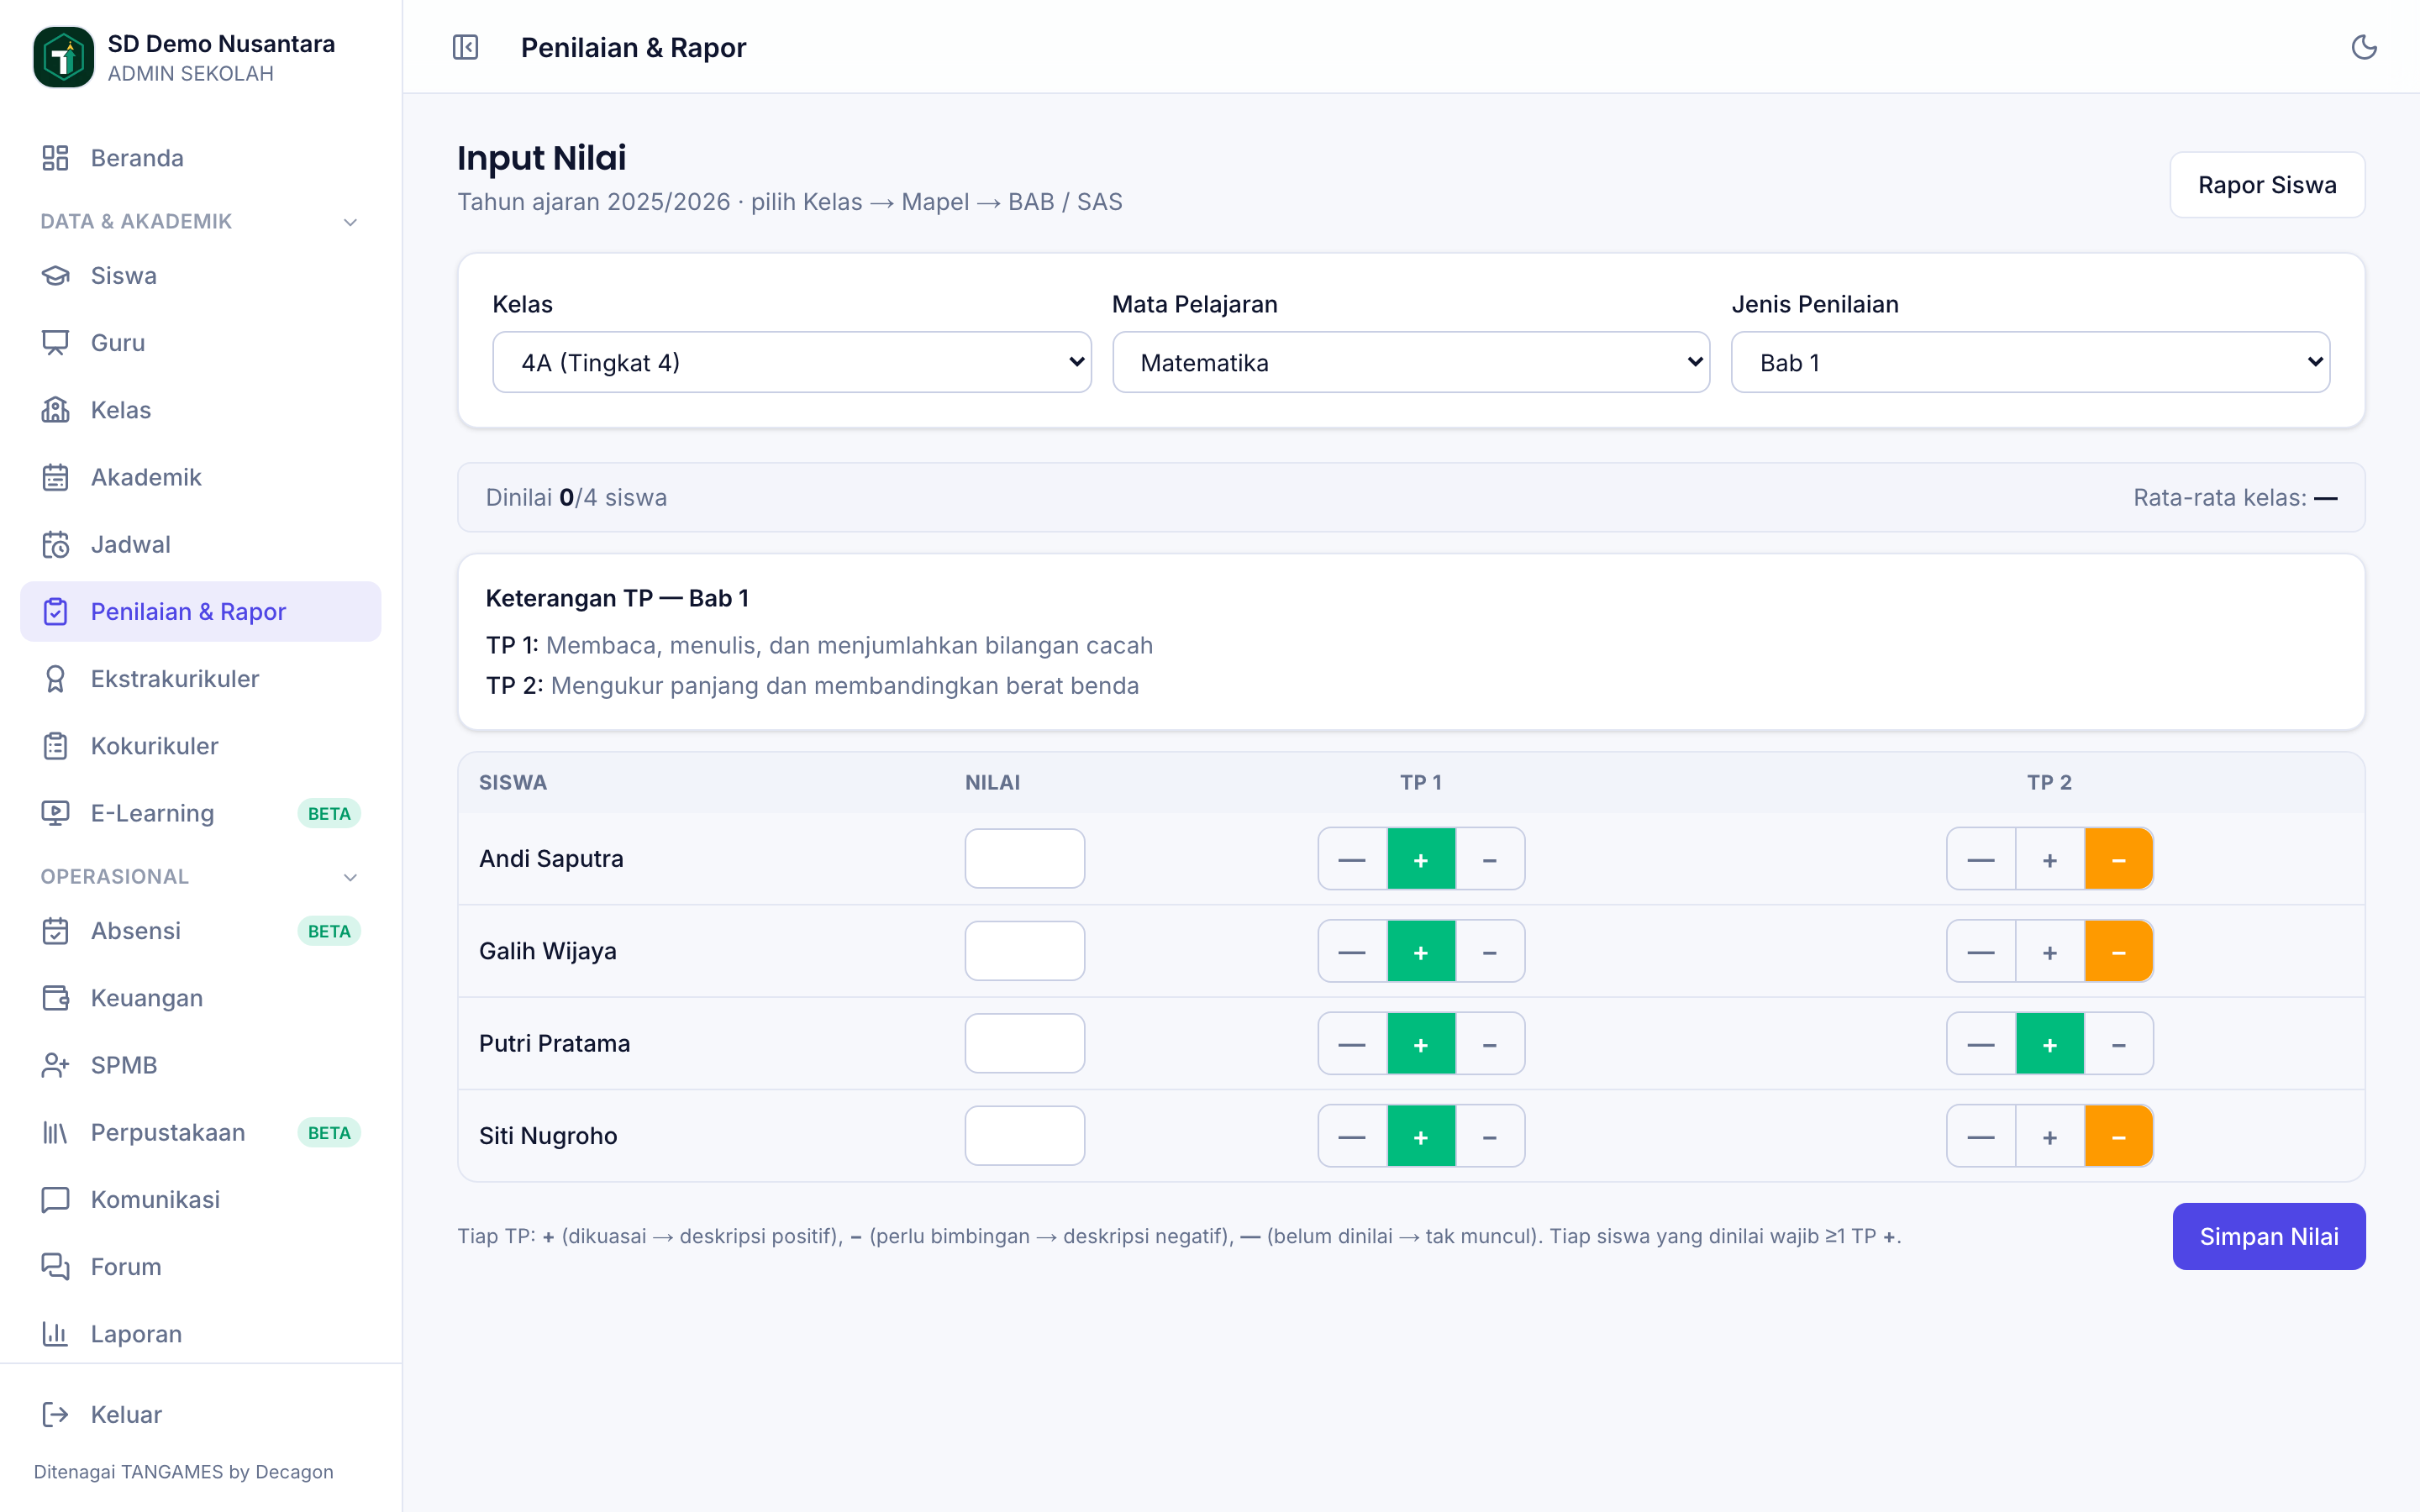Click Siti Nugroho's Nilai input field

point(1025,1136)
